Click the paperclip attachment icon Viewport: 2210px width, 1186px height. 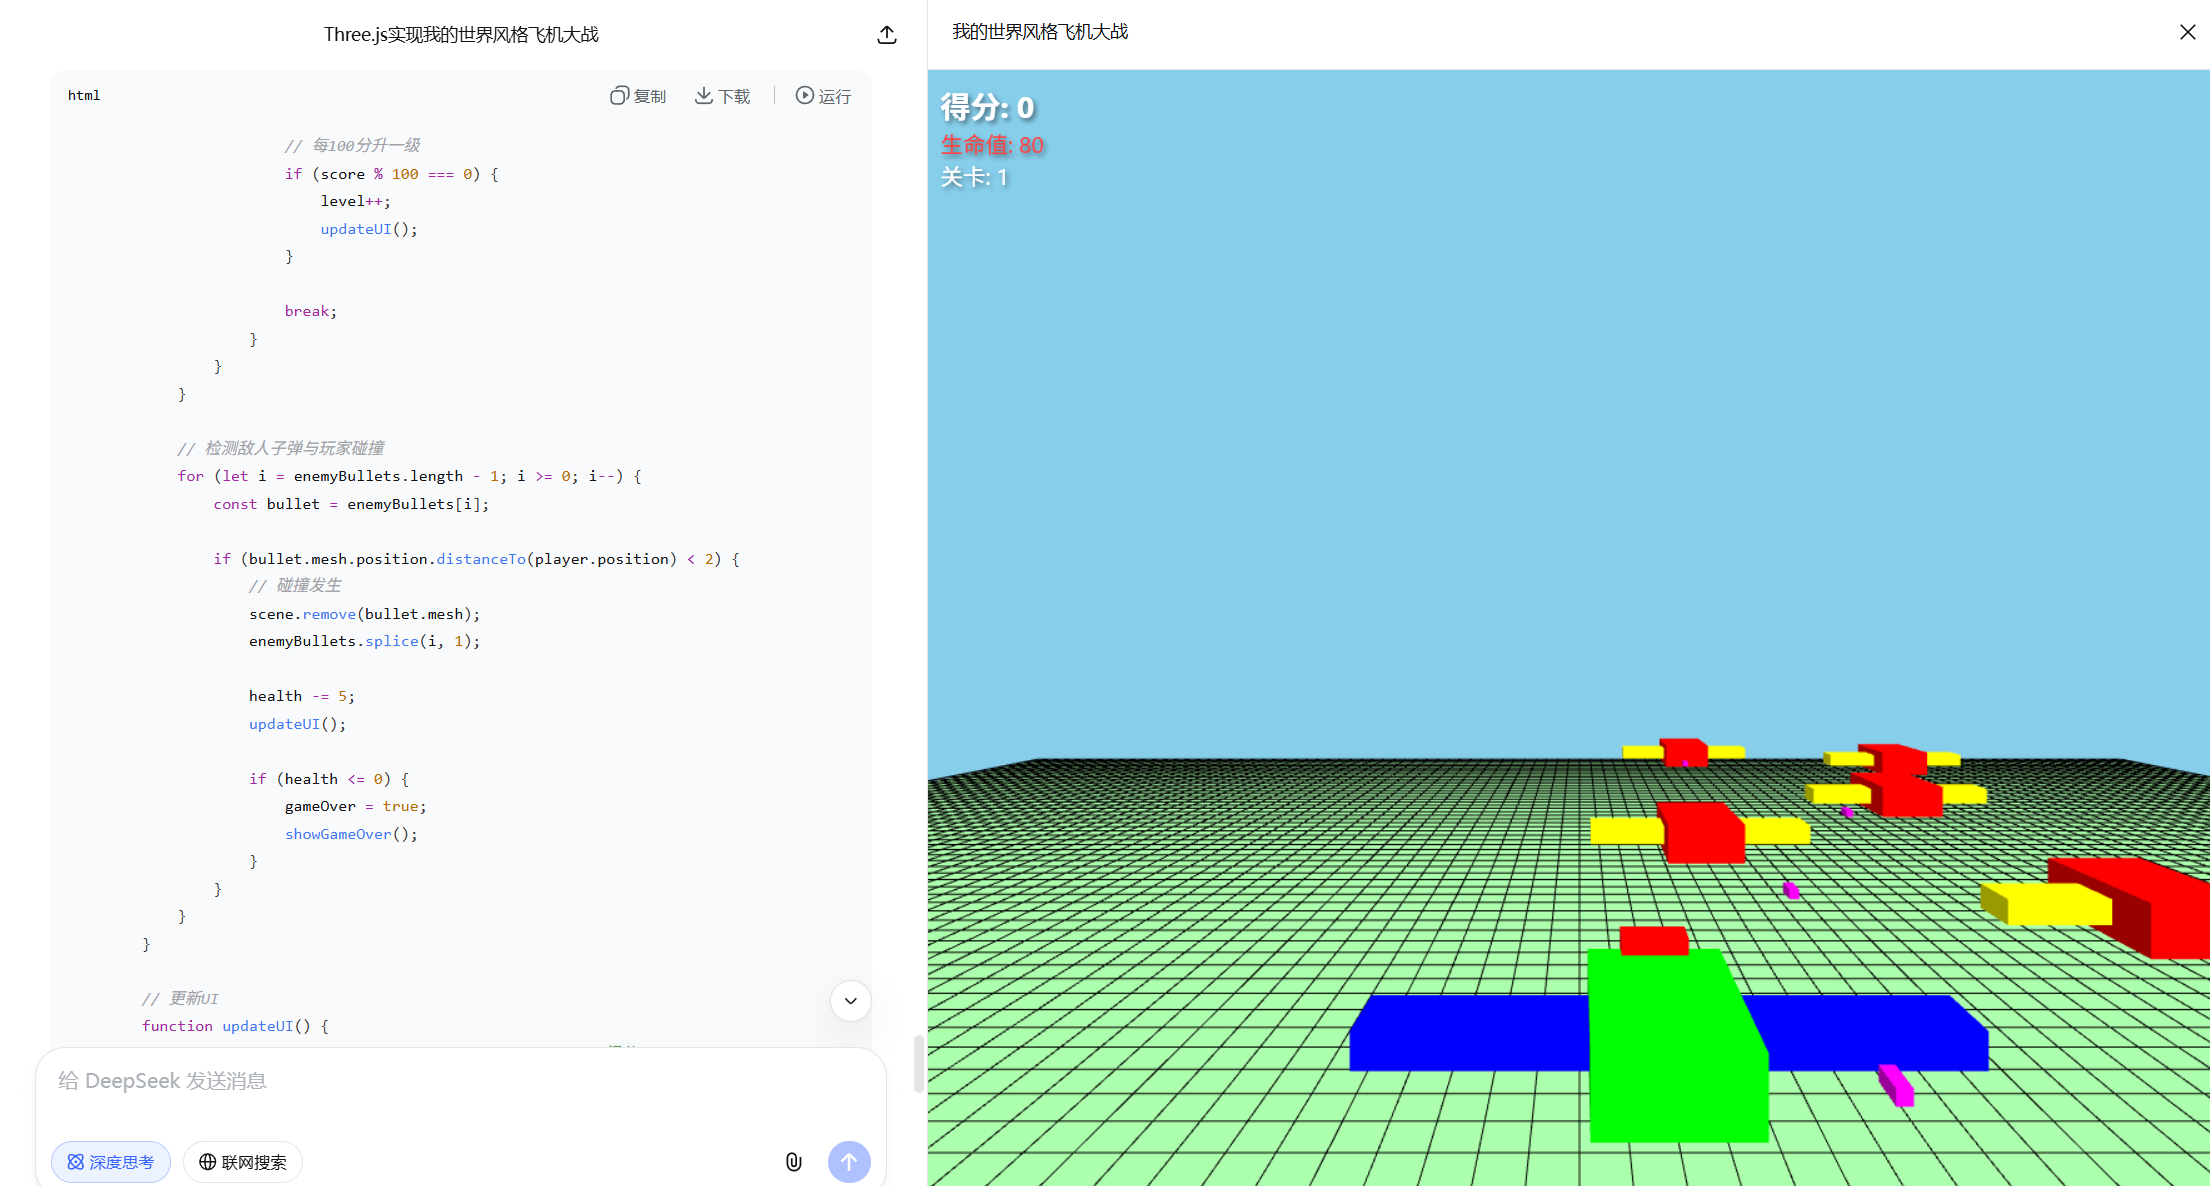793,1161
